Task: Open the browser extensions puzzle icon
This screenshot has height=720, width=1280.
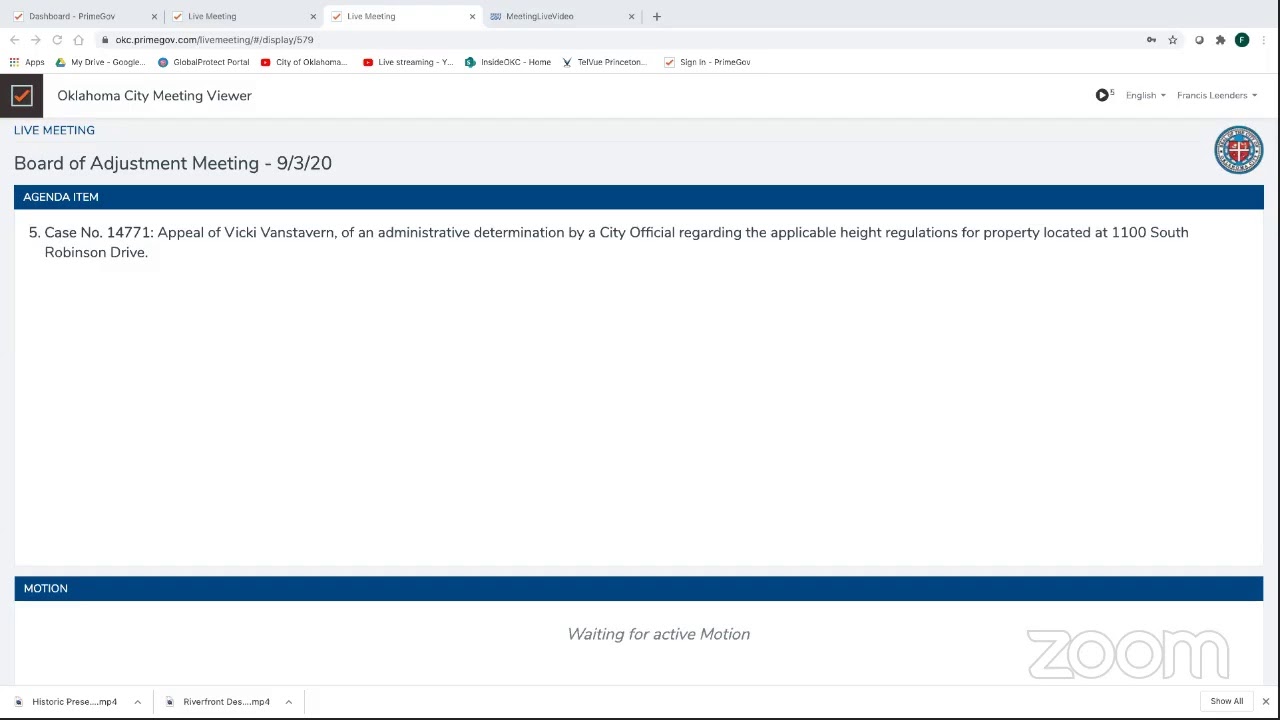Action: pyautogui.click(x=1220, y=40)
